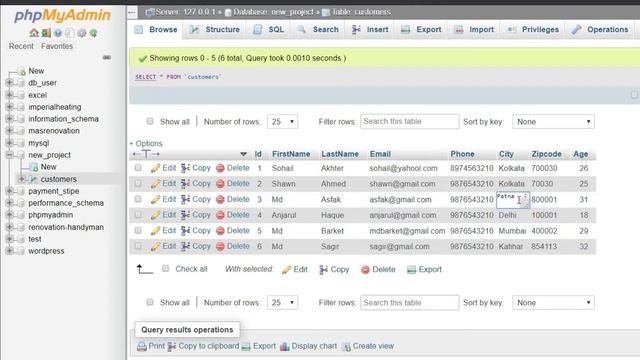This screenshot has height=360, width=640.
Task: Expand the db_user database node
Action: [9, 83]
